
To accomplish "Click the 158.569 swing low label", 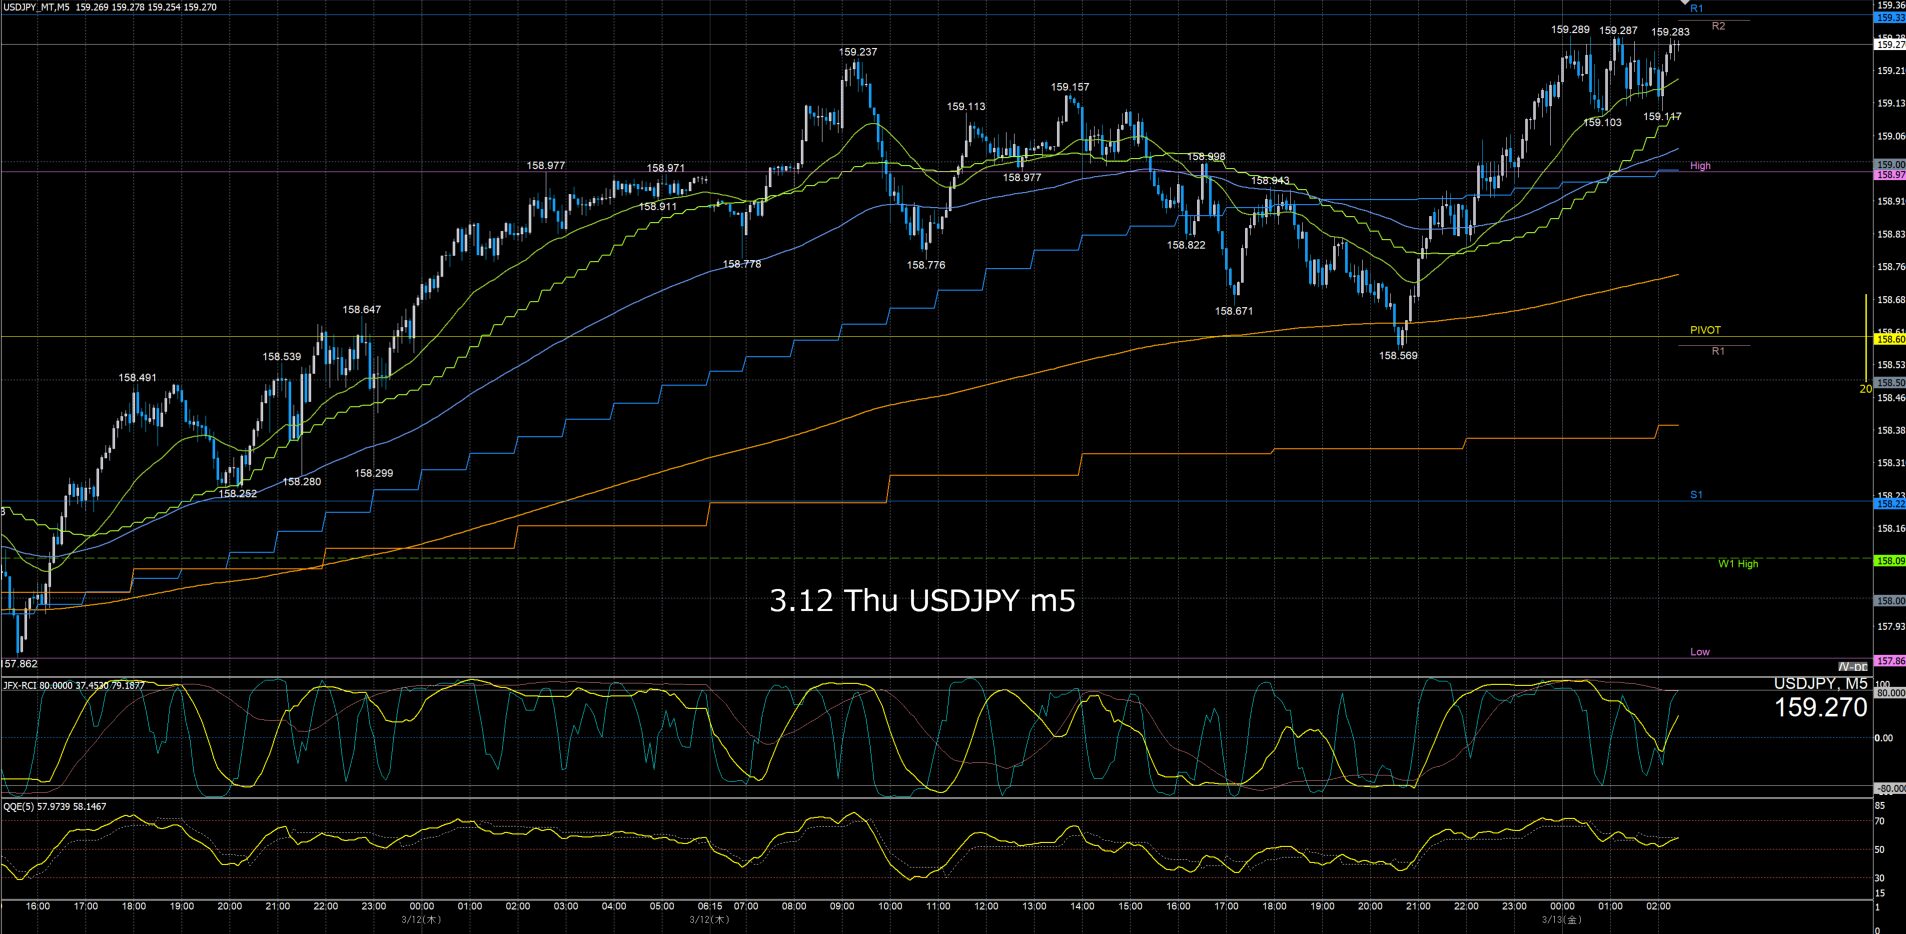I will [x=1398, y=355].
